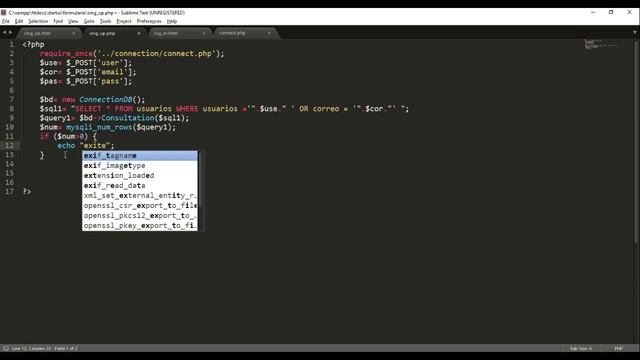The width and height of the screenshot is (640, 360).
Task: Click Consultation method call on line 9
Action: click(128, 118)
